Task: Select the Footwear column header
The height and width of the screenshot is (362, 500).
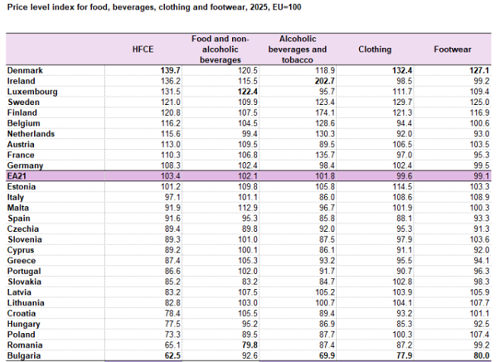Action: [452, 49]
